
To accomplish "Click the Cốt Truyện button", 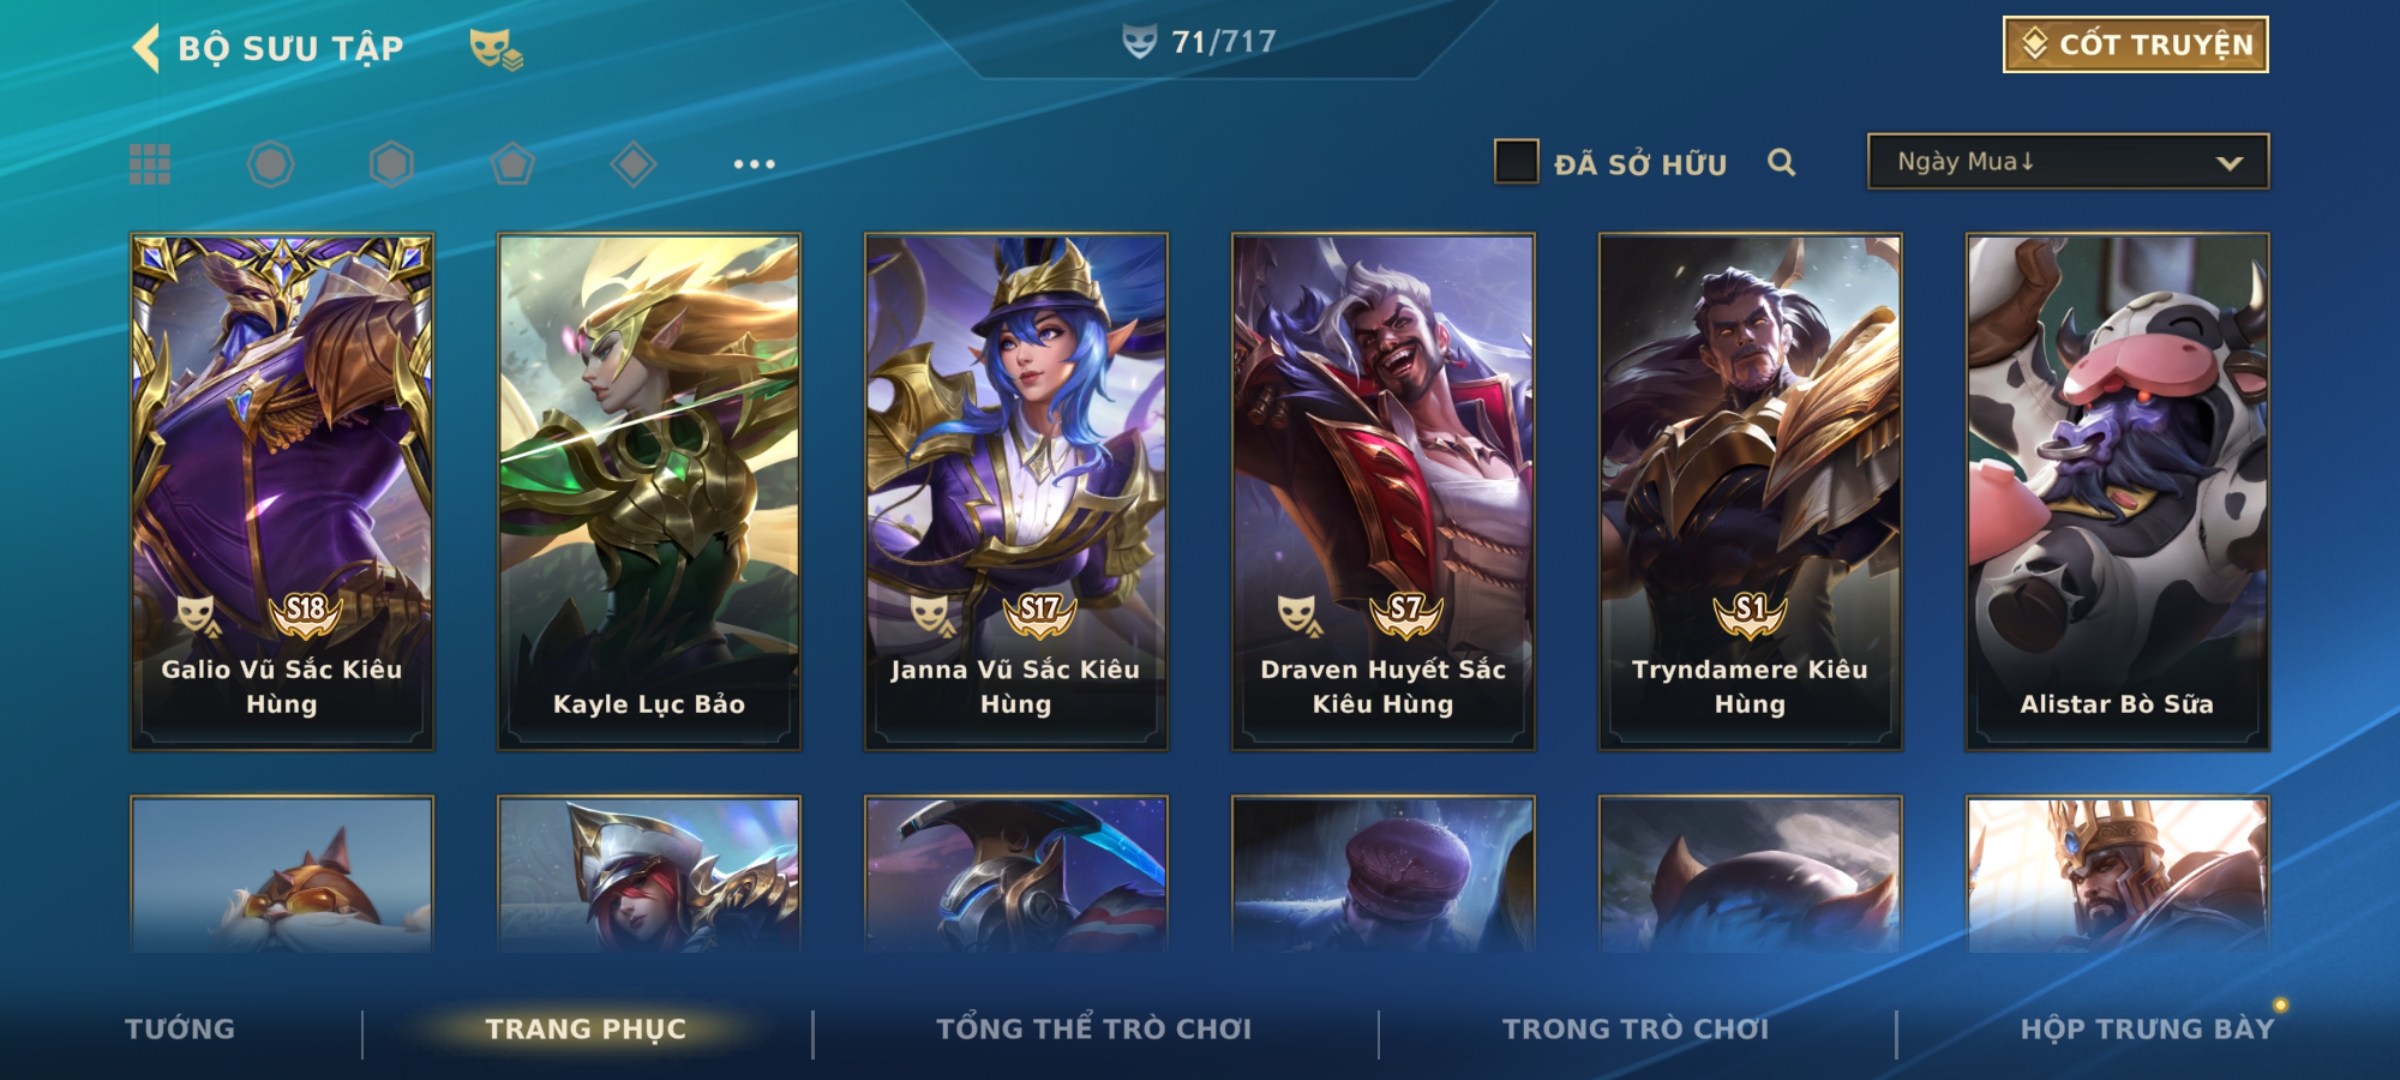I will (2136, 45).
